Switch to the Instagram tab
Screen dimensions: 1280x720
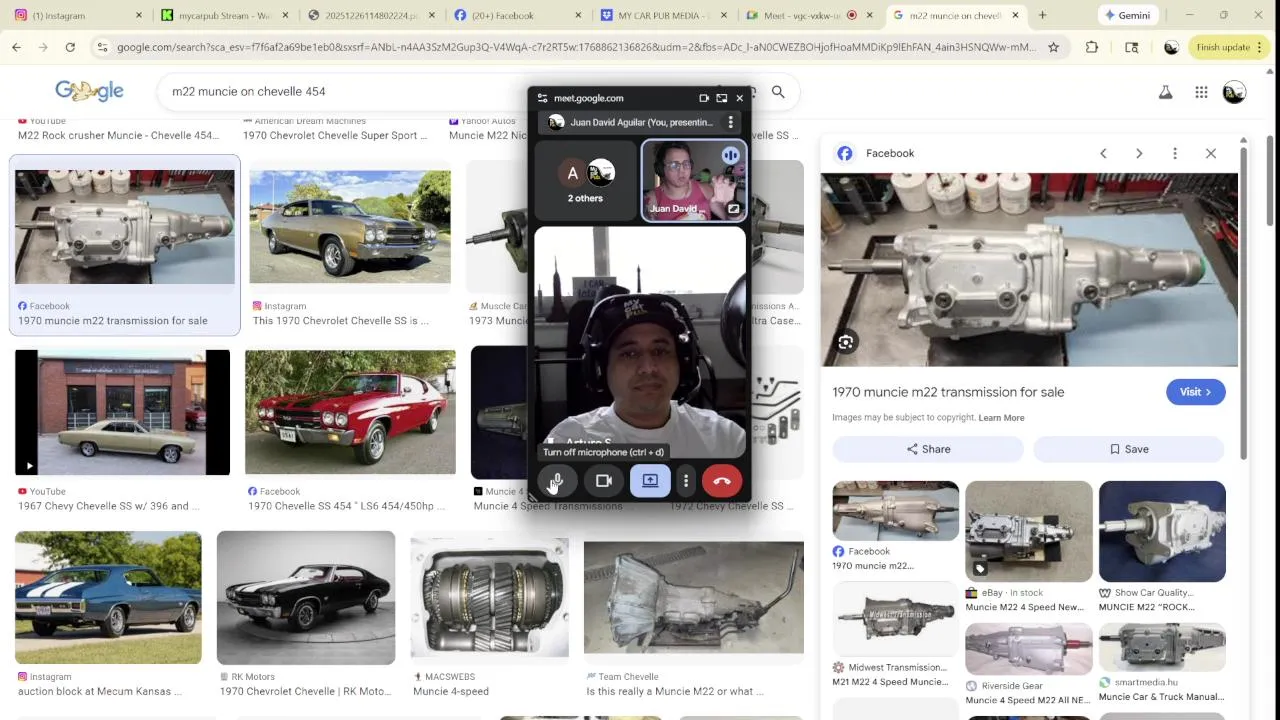(75, 15)
